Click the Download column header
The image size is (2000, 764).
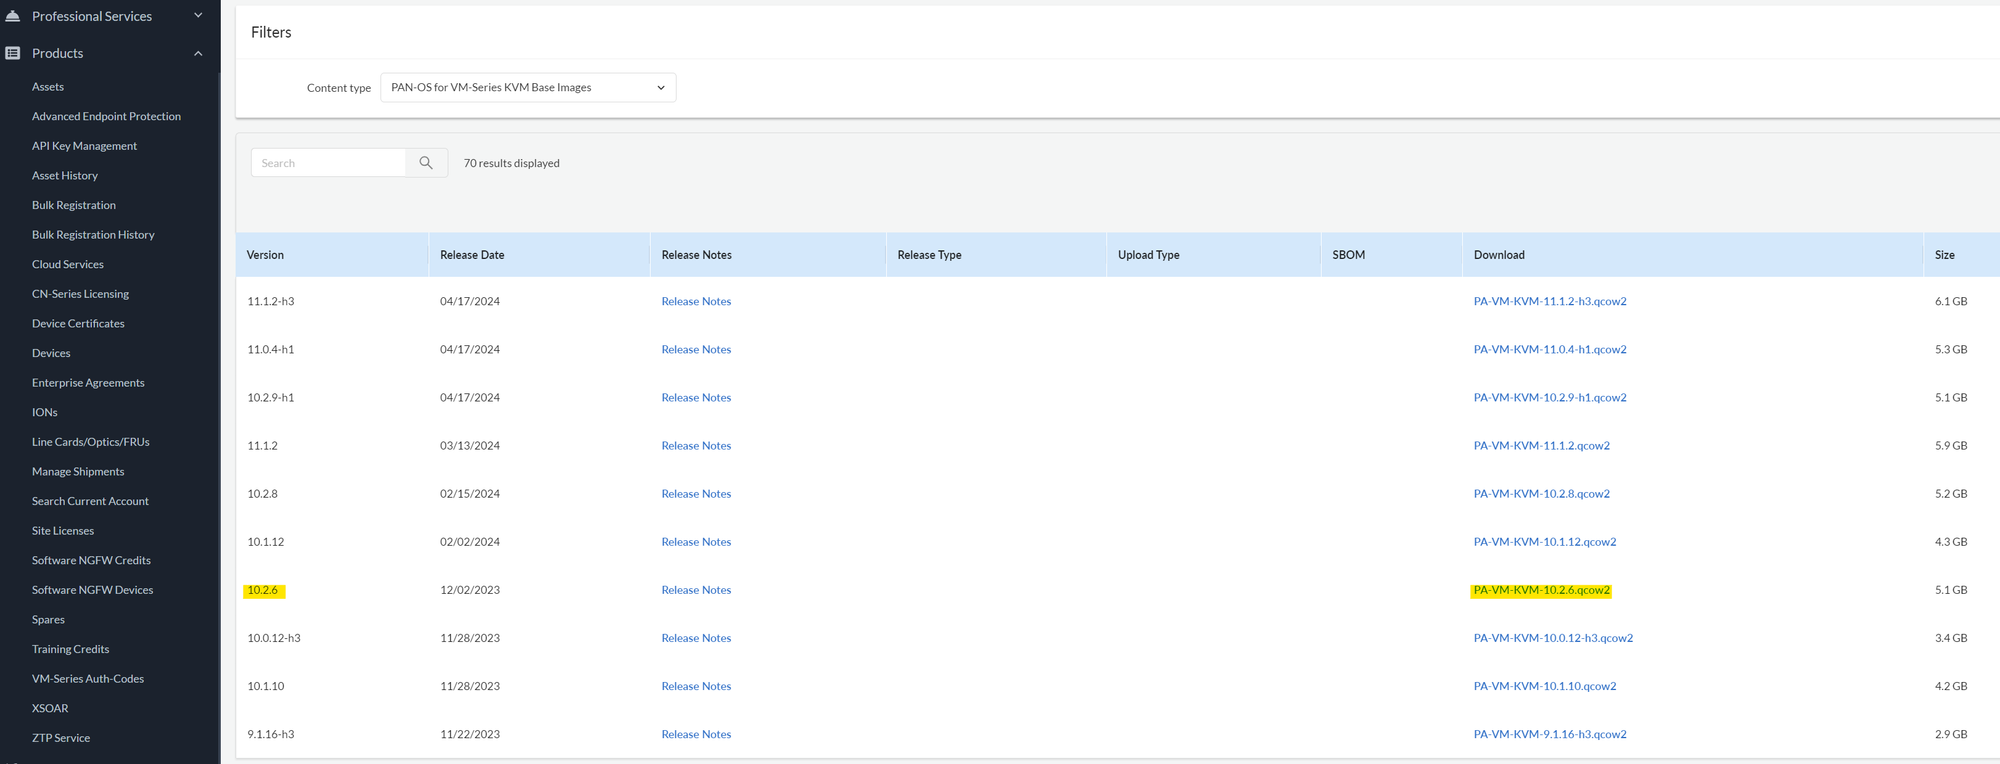click(x=1499, y=255)
